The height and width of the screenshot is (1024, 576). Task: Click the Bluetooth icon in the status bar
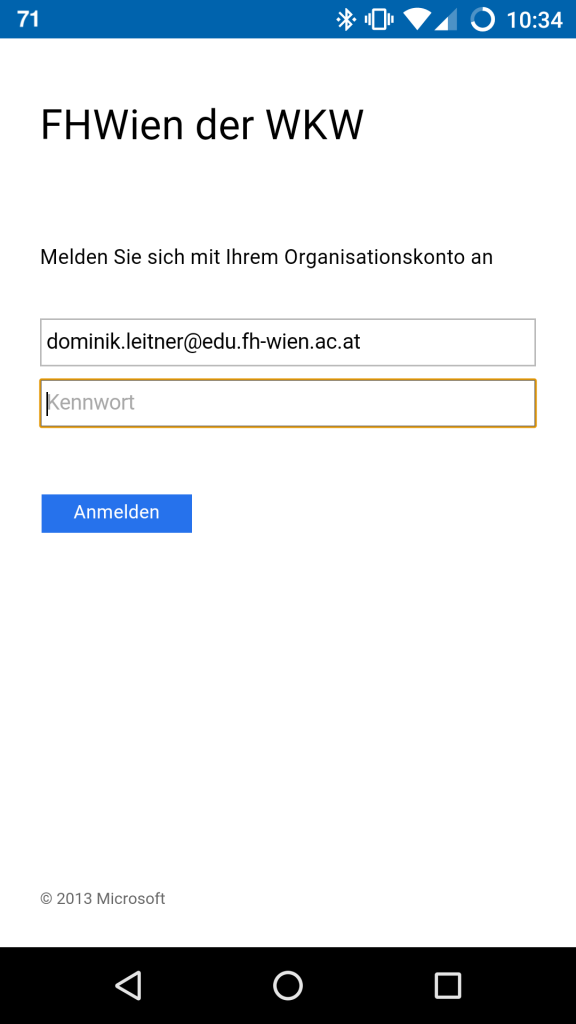[x=347, y=17]
